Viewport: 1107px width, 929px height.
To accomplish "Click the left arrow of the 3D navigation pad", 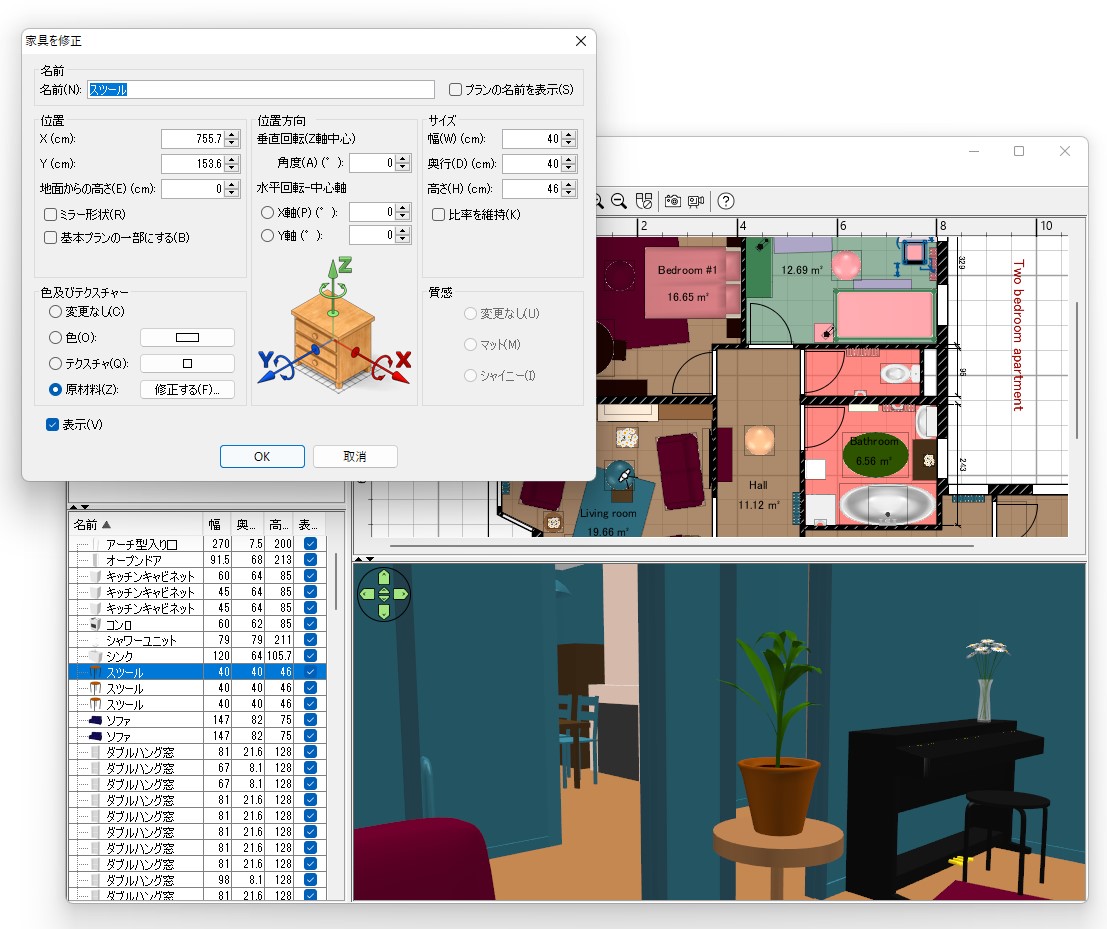I will (366, 594).
